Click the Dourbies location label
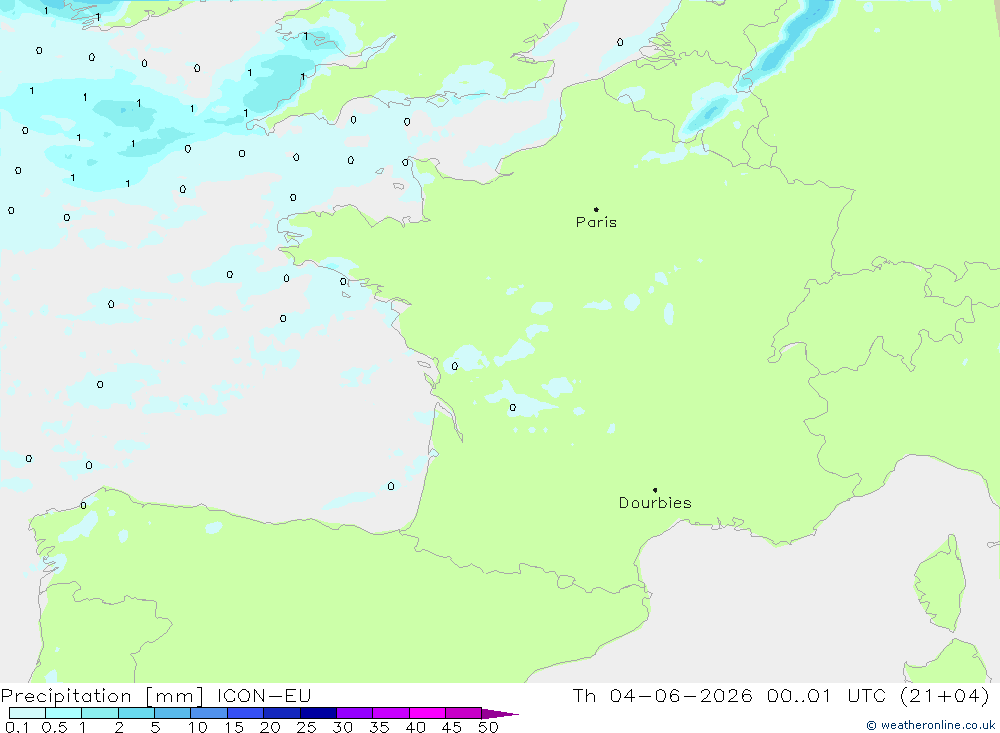1000x733 pixels. point(655,503)
